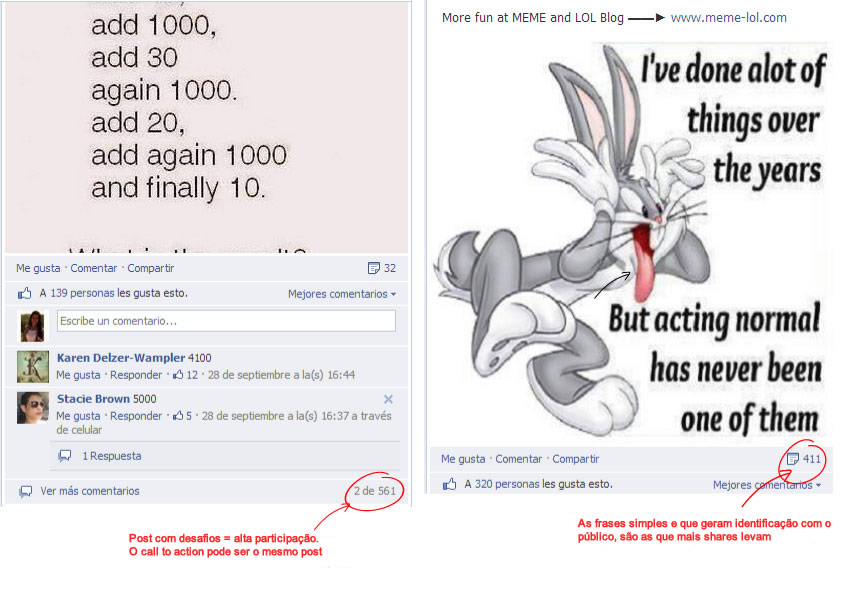Click Me gusta under the math post
Image resolution: width=850 pixels, height=600 pixels.
click(x=38, y=268)
